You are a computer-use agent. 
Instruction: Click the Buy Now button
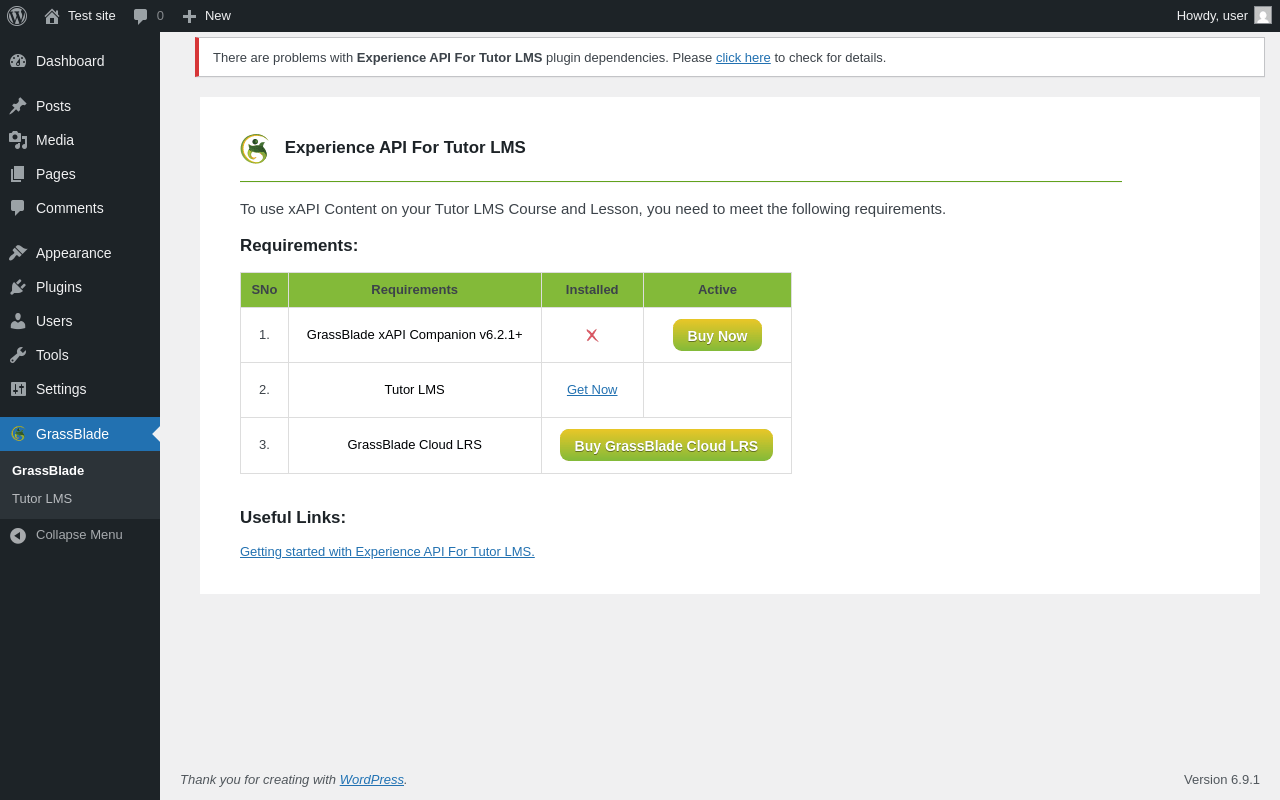coord(717,335)
